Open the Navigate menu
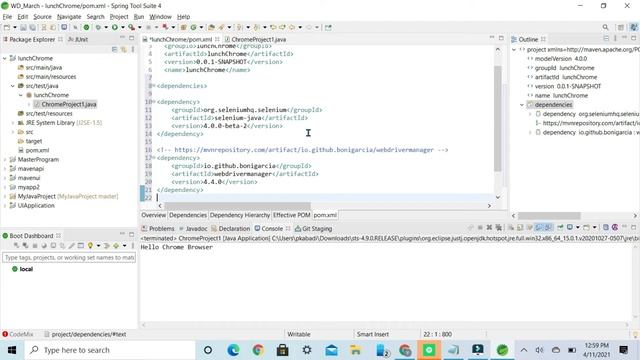 click(x=69, y=17)
